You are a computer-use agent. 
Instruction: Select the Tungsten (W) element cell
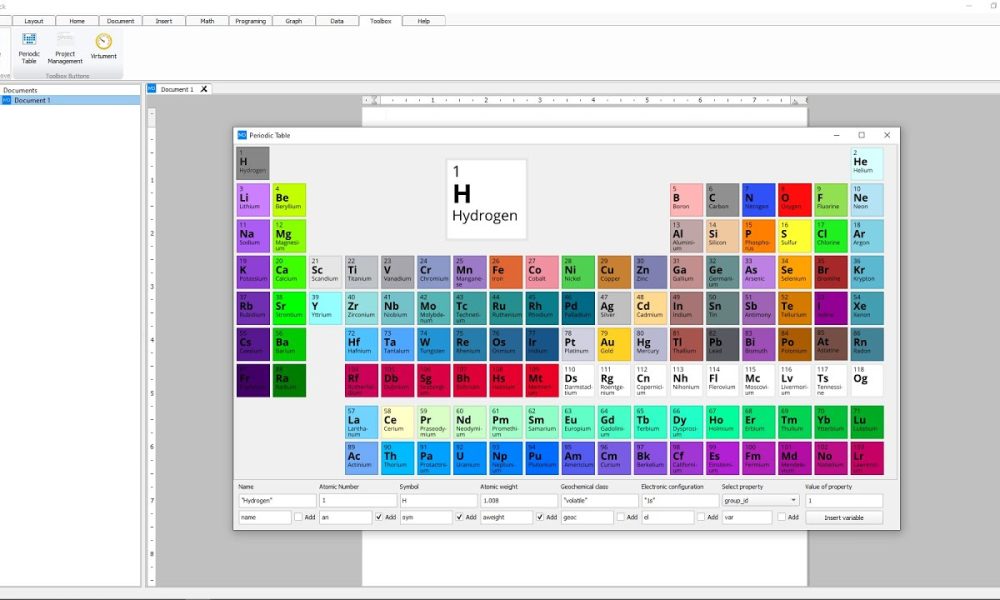434,344
